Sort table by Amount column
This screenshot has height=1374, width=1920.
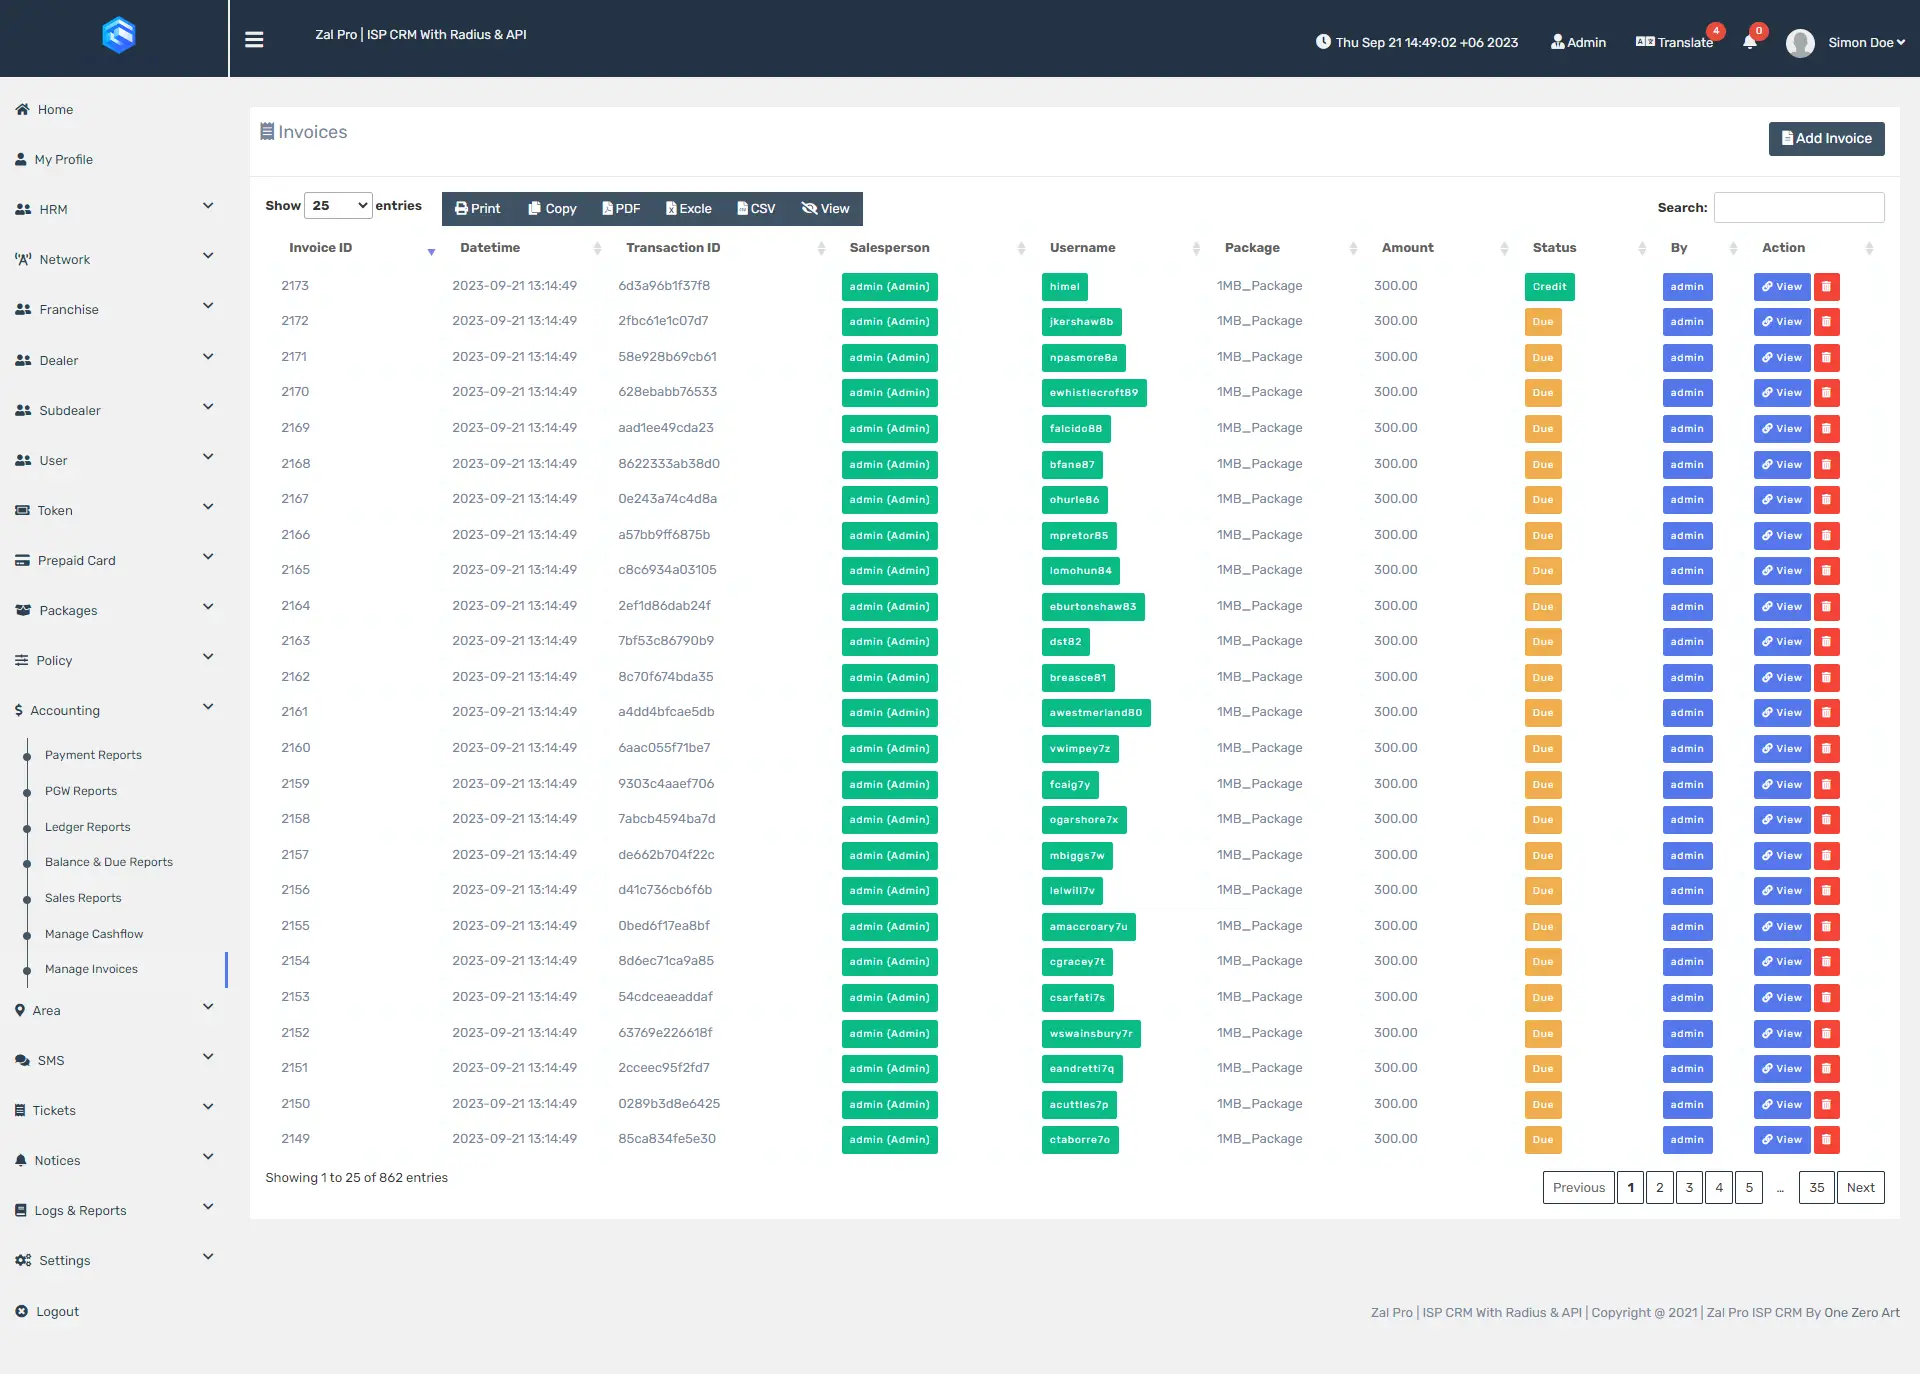[1407, 248]
